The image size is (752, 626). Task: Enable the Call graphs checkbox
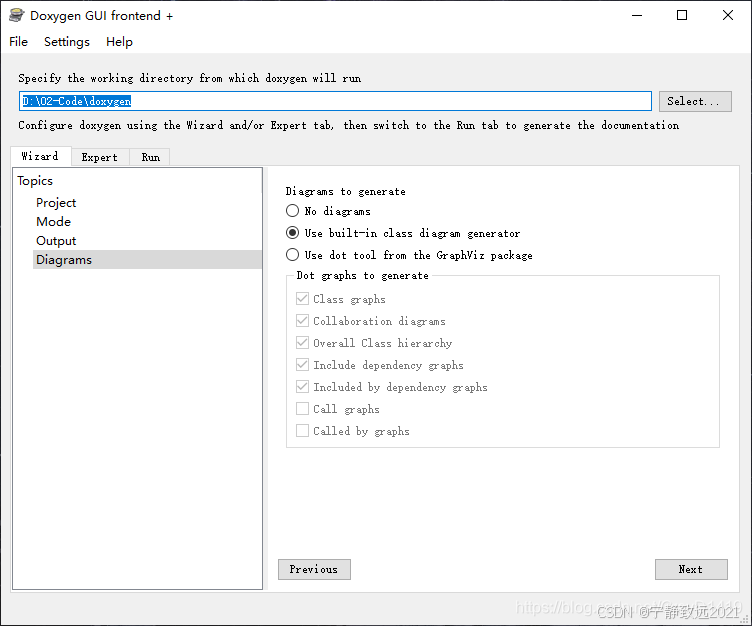302,409
